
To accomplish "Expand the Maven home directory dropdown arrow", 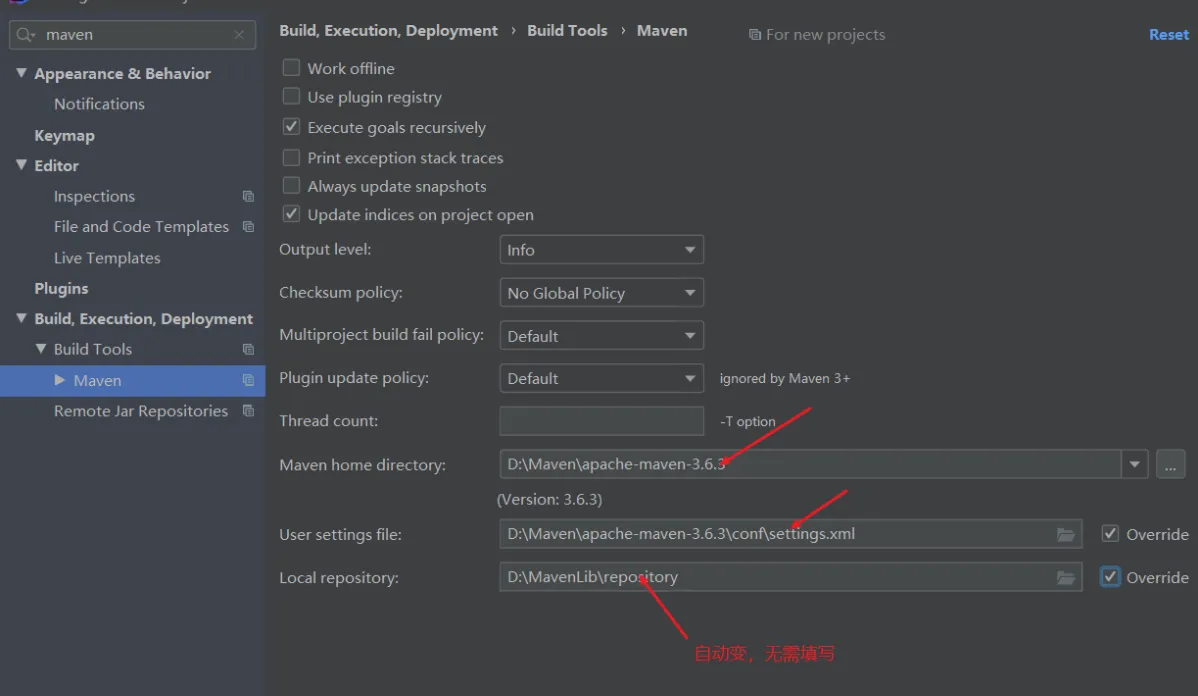I will tap(1134, 465).
